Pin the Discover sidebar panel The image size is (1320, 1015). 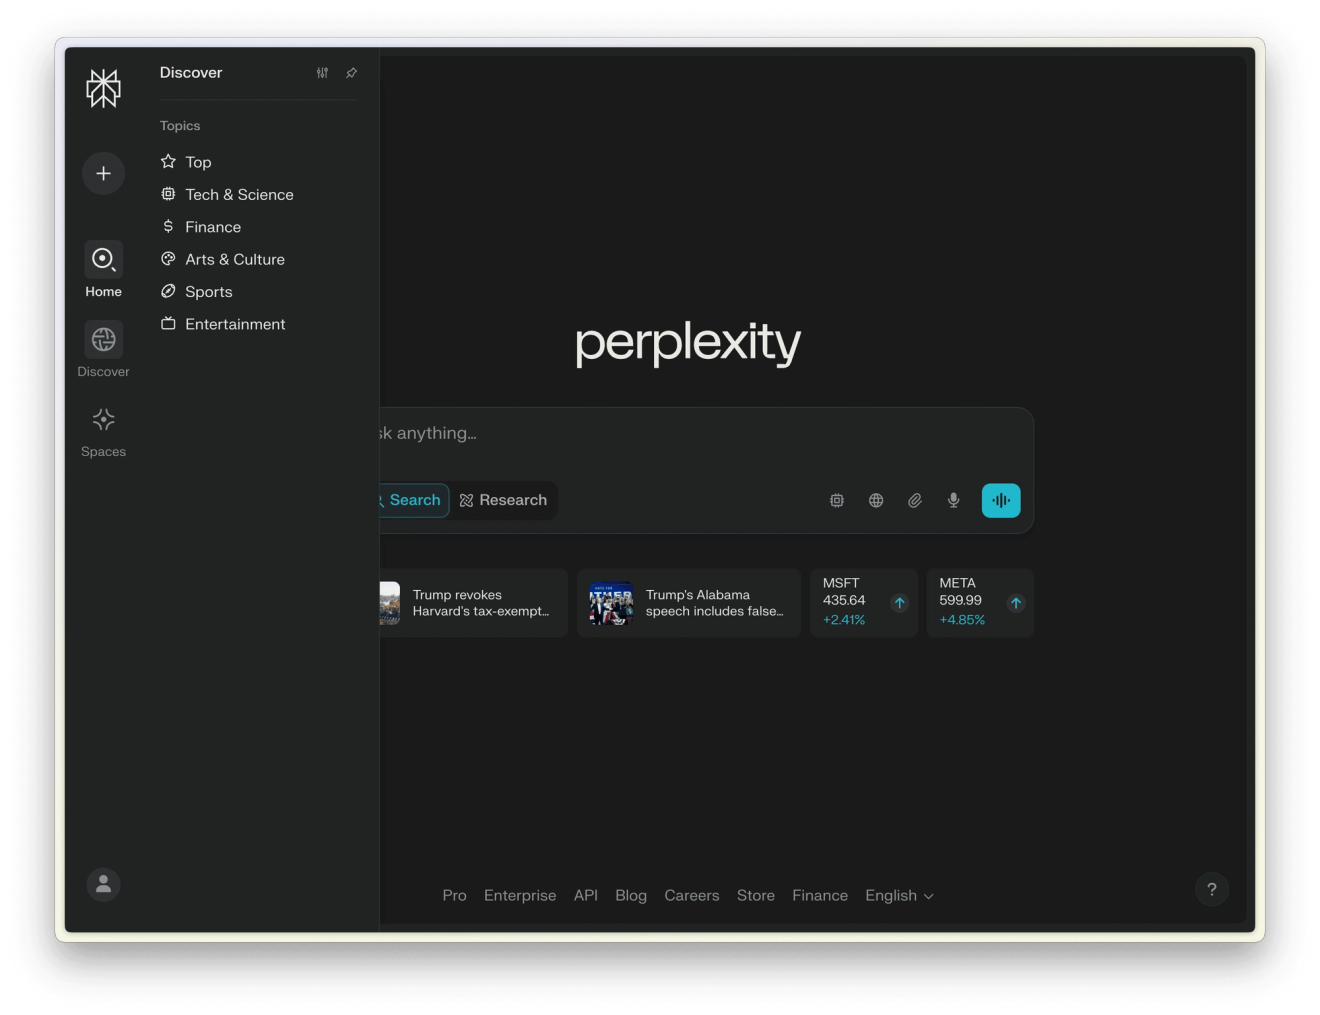point(351,73)
